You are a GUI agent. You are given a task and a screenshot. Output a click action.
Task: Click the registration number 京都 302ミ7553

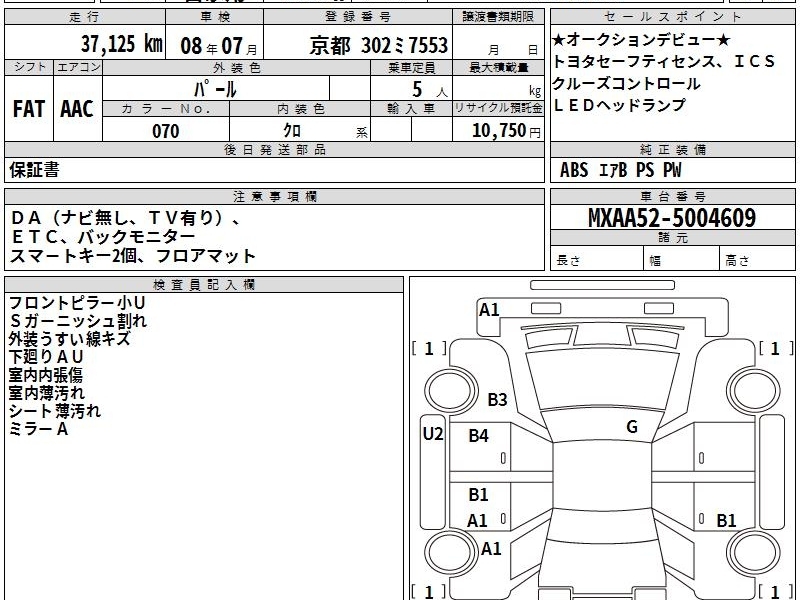pos(379,45)
